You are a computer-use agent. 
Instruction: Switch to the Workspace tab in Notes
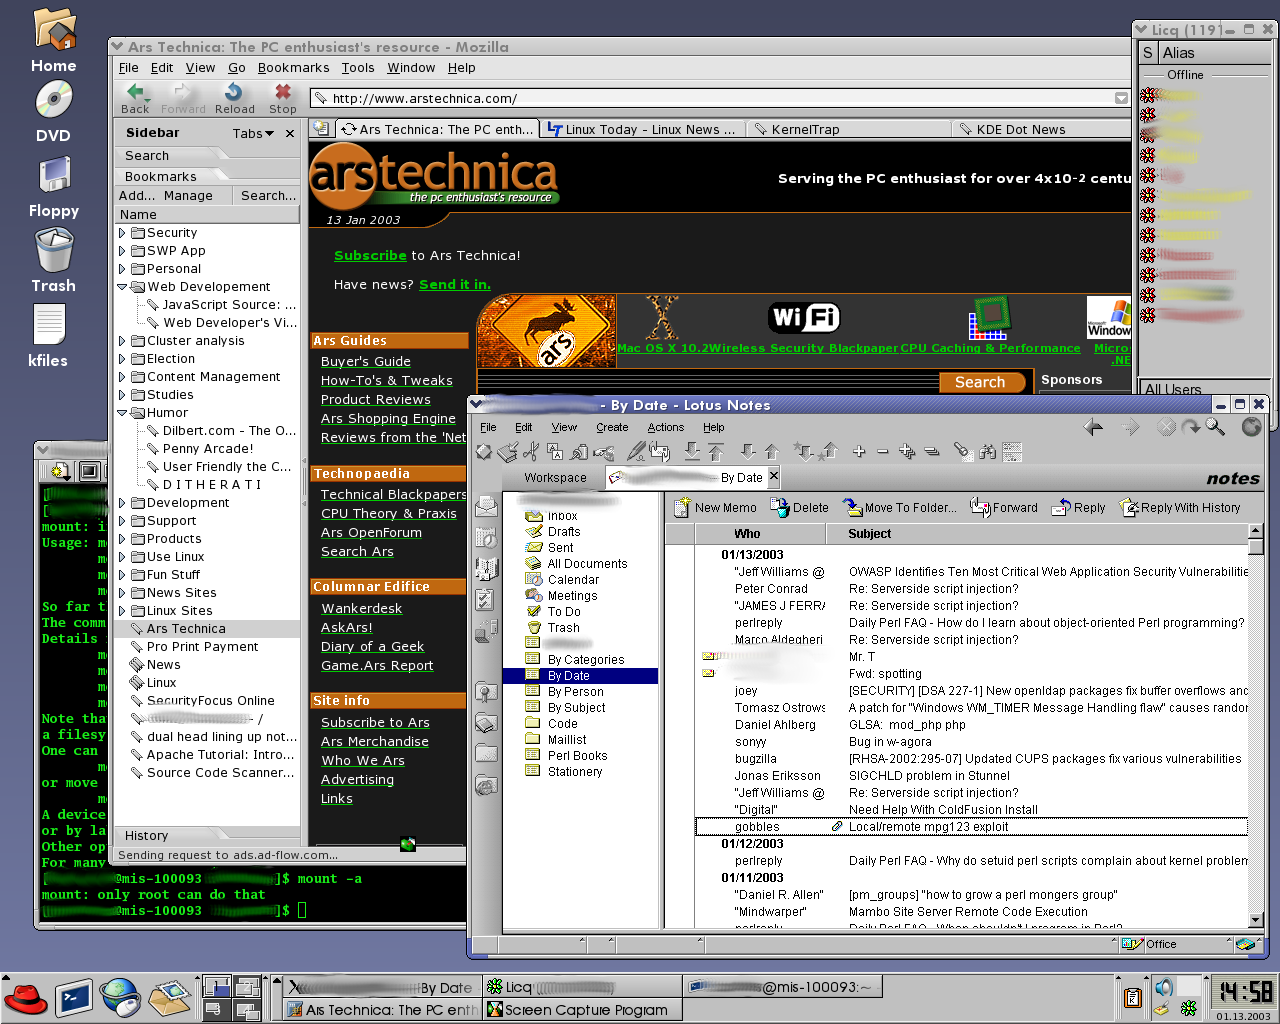[x=555, y=478]
